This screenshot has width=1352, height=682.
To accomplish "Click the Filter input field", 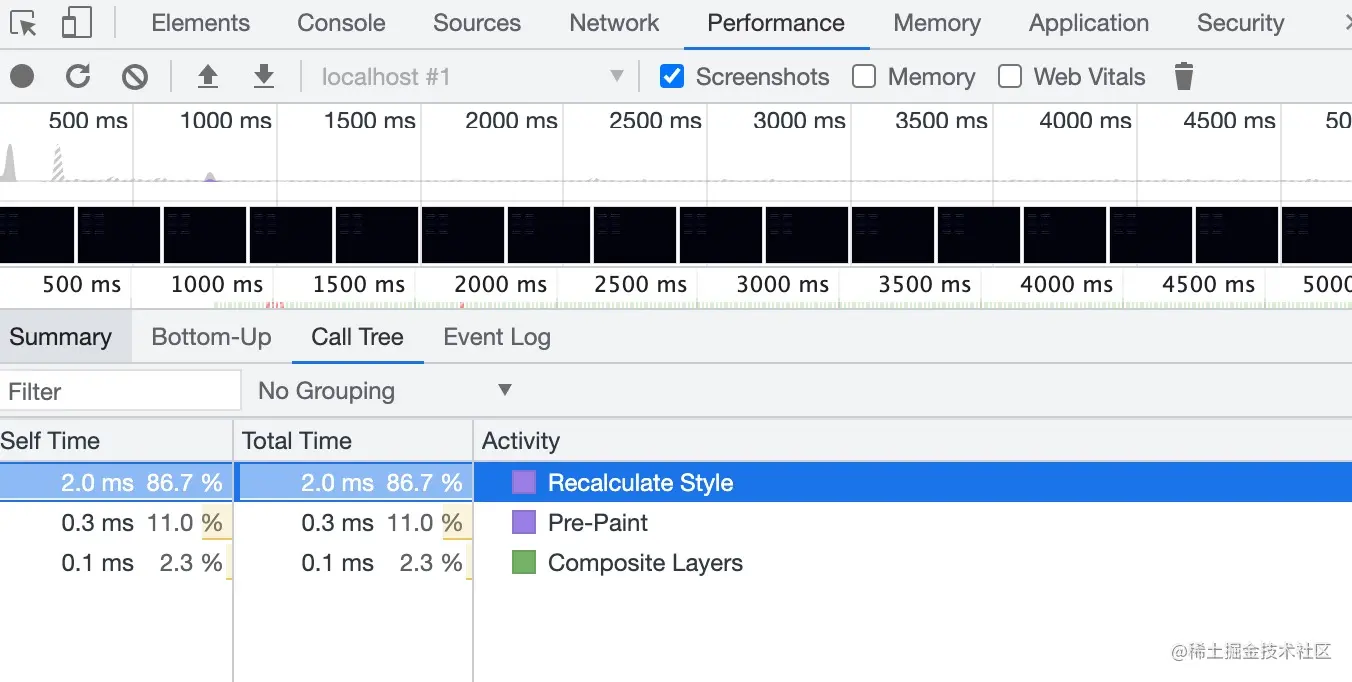I will click(120, 391).
